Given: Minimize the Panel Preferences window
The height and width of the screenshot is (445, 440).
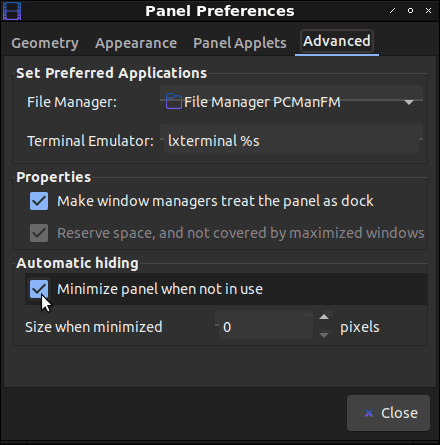Looking at the screenshot, I should (x=393, y=11).
